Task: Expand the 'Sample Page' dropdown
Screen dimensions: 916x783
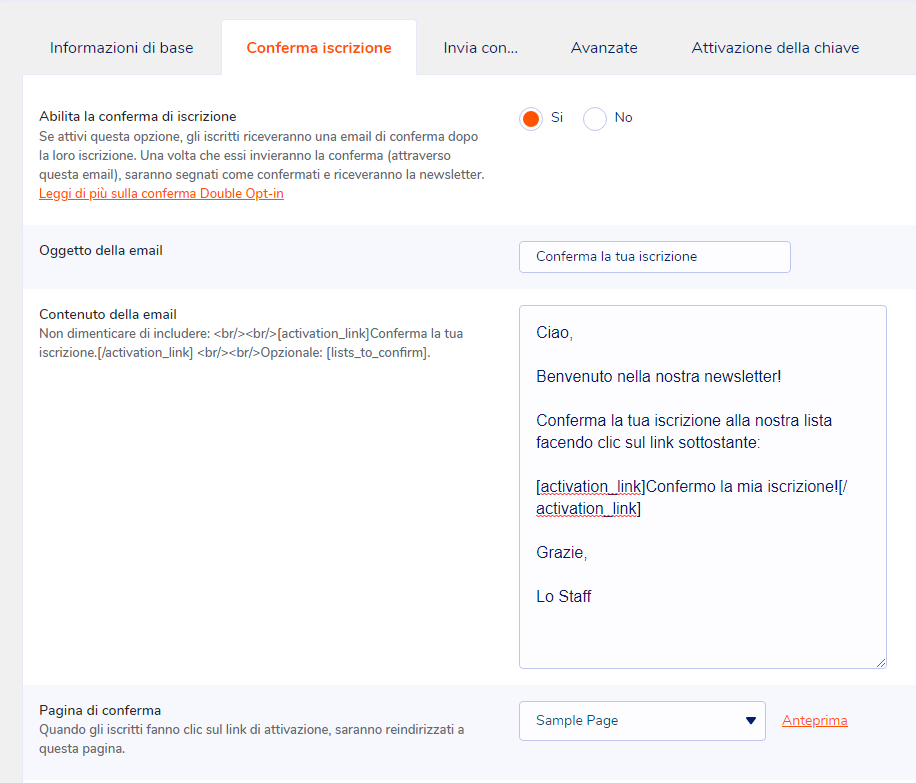Action: (641, 721)
